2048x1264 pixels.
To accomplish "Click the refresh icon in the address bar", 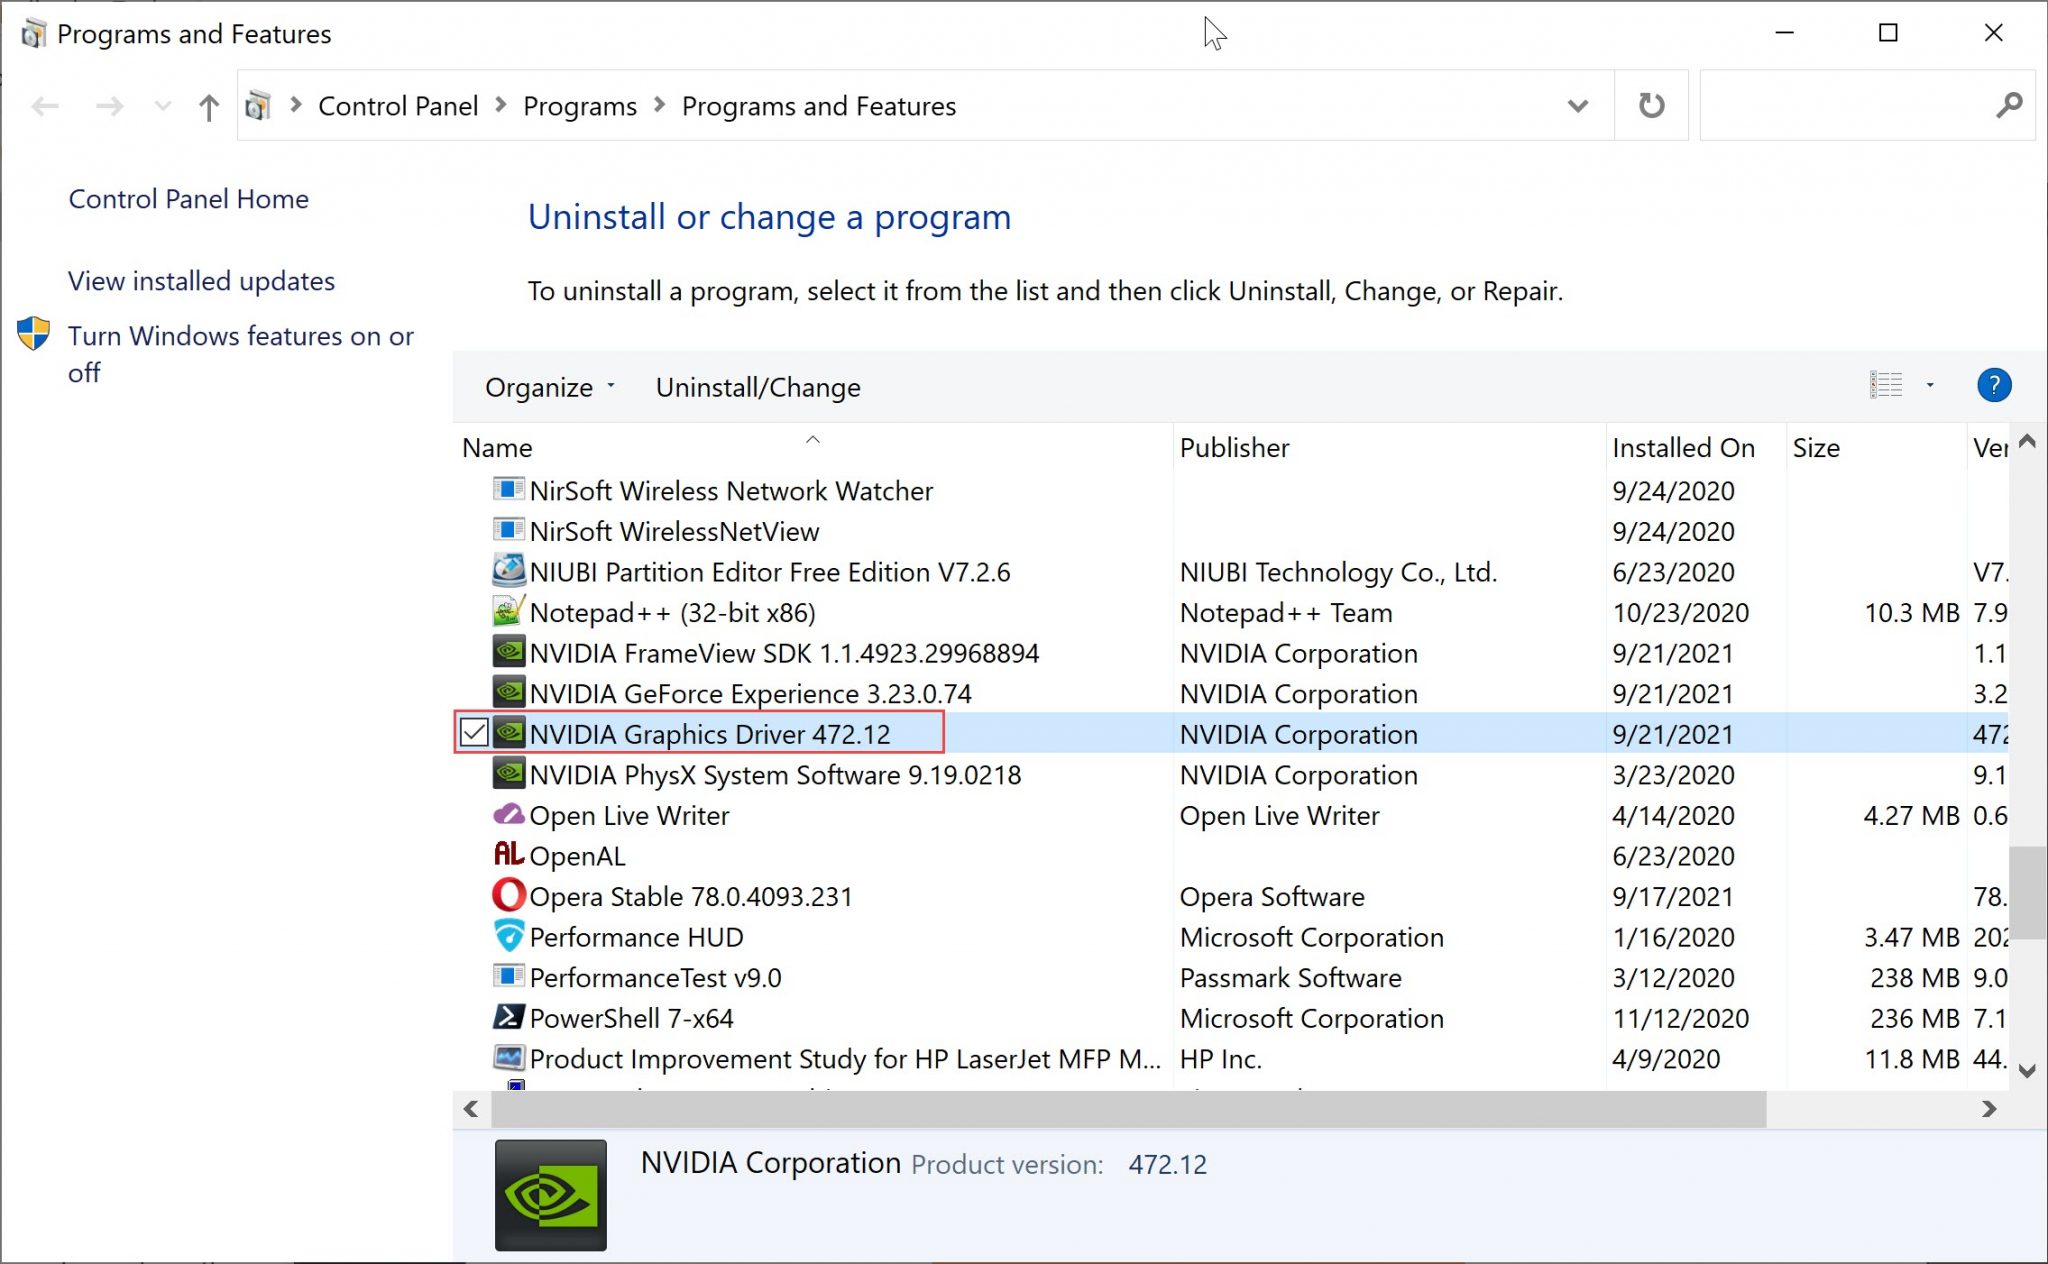I will (1652, 105).
